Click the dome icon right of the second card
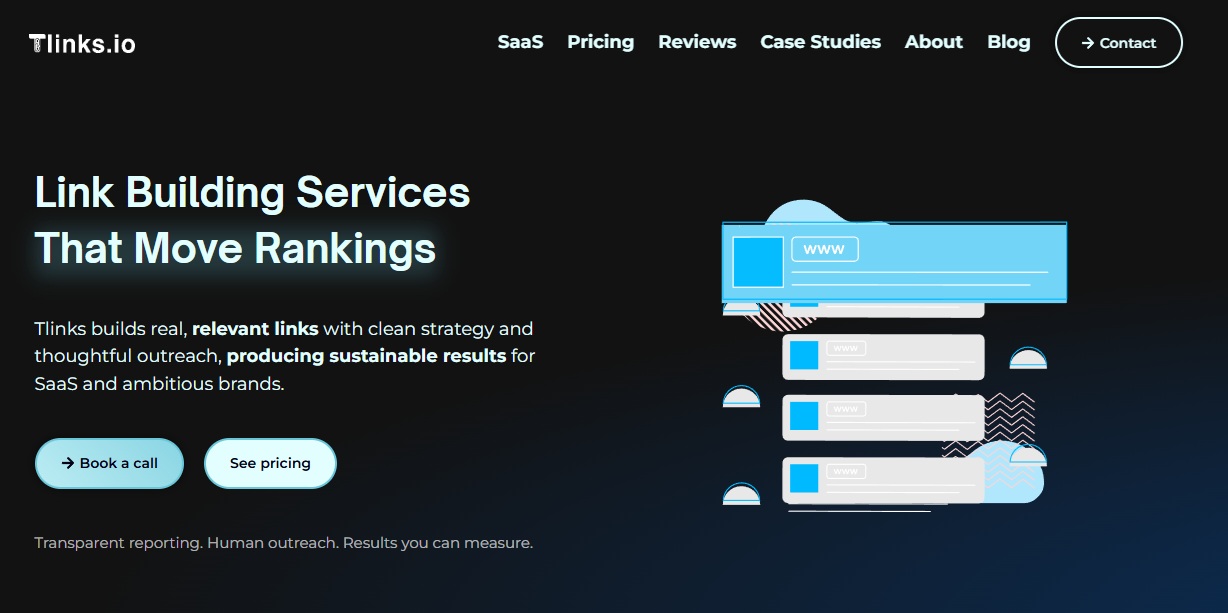The width and height of the screenshot is (1228, 613). 1026,357
